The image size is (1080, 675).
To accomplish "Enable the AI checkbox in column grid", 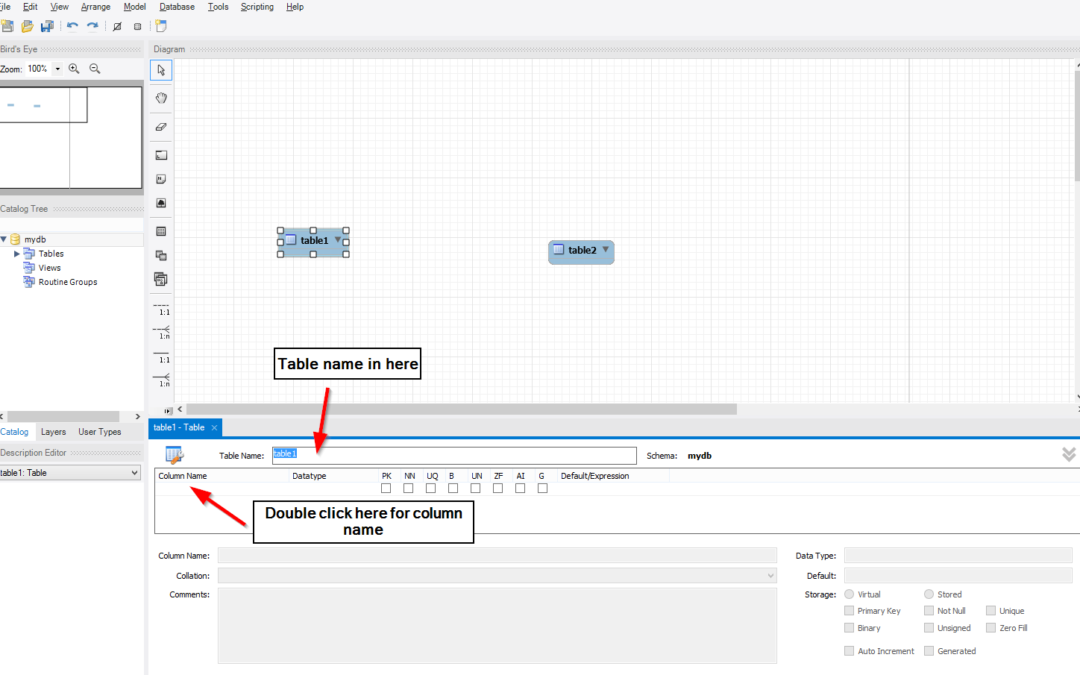I will pos(520,488).
